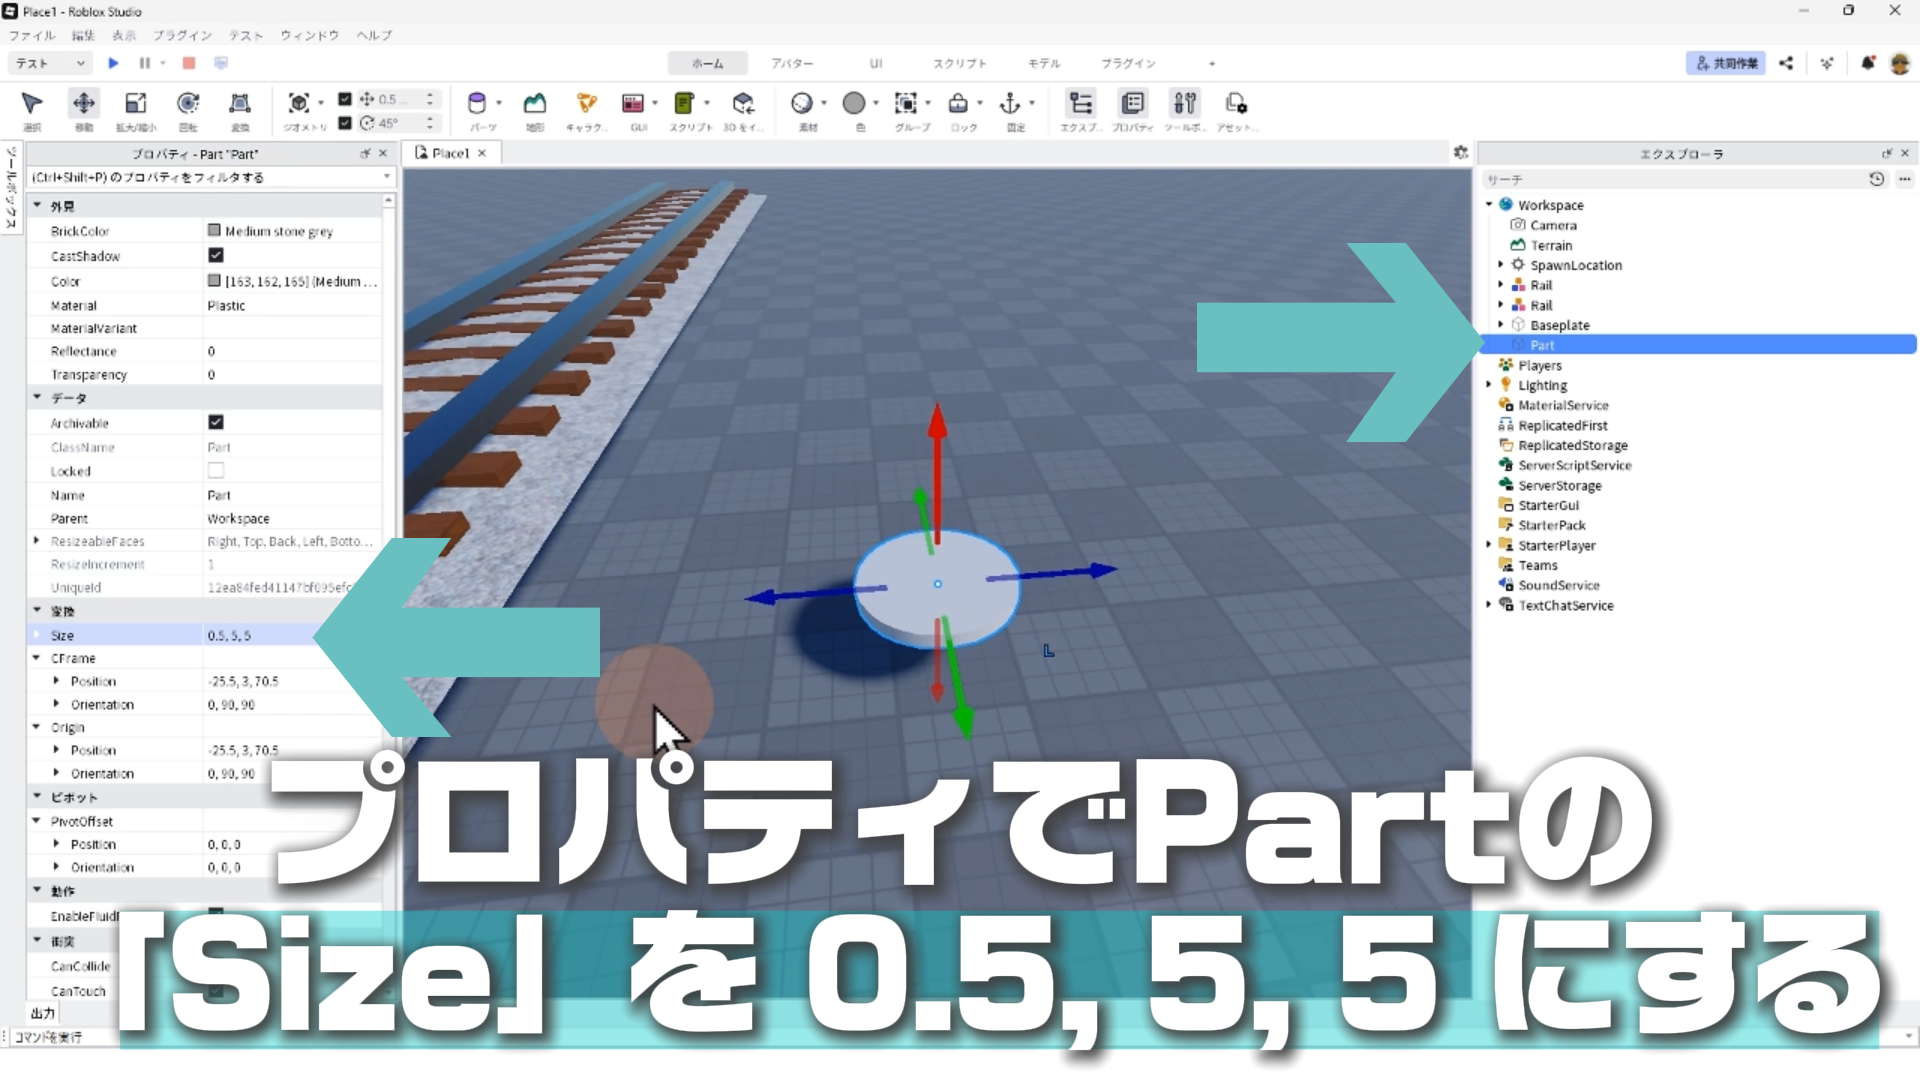Select the Scale tool icon
Screen dimensions: 1920x1080
point(135,104)
